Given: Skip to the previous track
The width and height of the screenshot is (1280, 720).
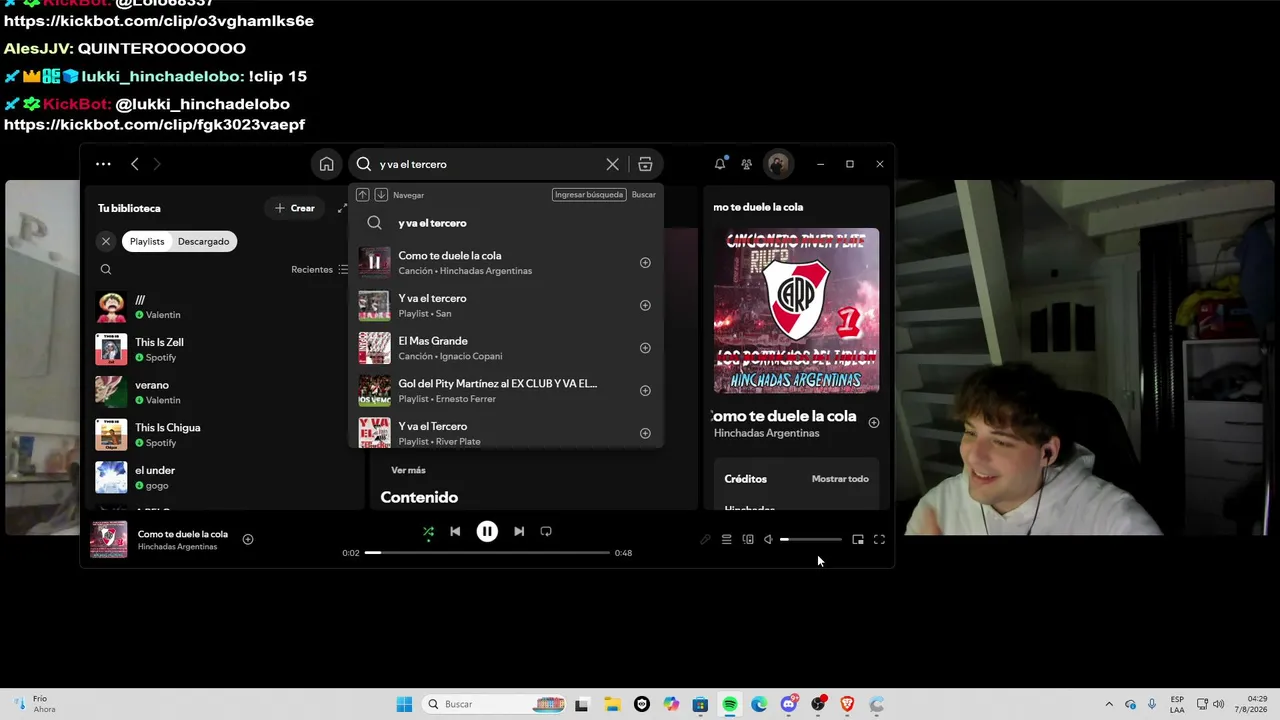Looking at the screenshot, I should (x=455, y=532).
